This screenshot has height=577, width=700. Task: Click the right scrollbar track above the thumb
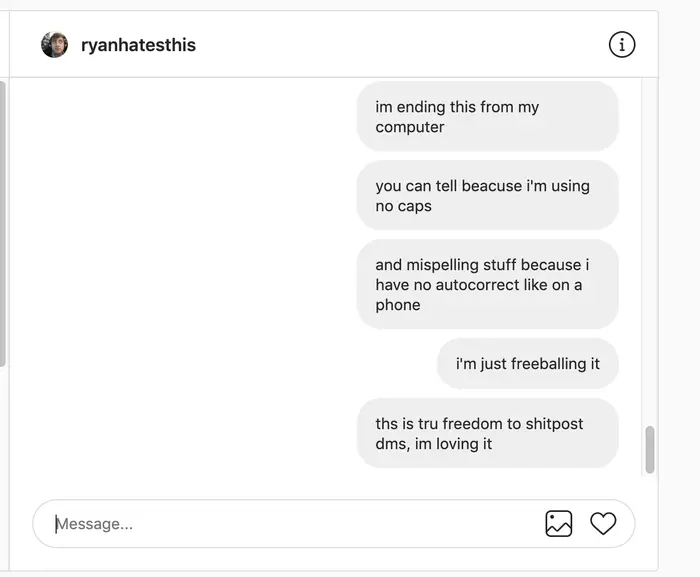click(650, 250)
